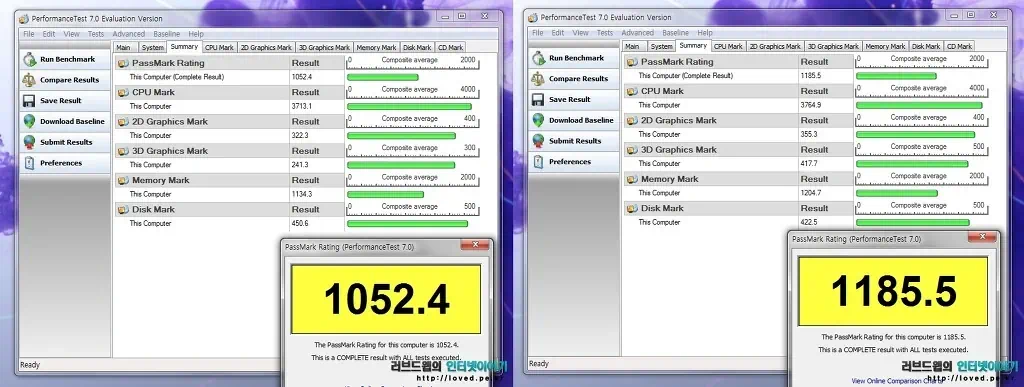Click Disk Mark row icon in right window
This screenshot has width=1024, height=387.
click(632, 209)
